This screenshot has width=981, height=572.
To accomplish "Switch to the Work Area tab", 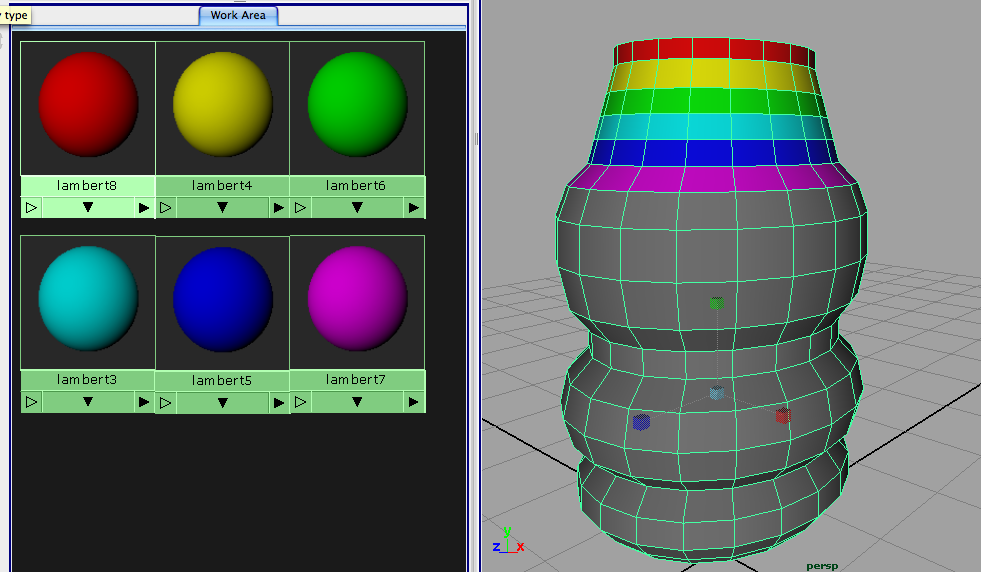I will pyautogui.click(x=238, y=16).
